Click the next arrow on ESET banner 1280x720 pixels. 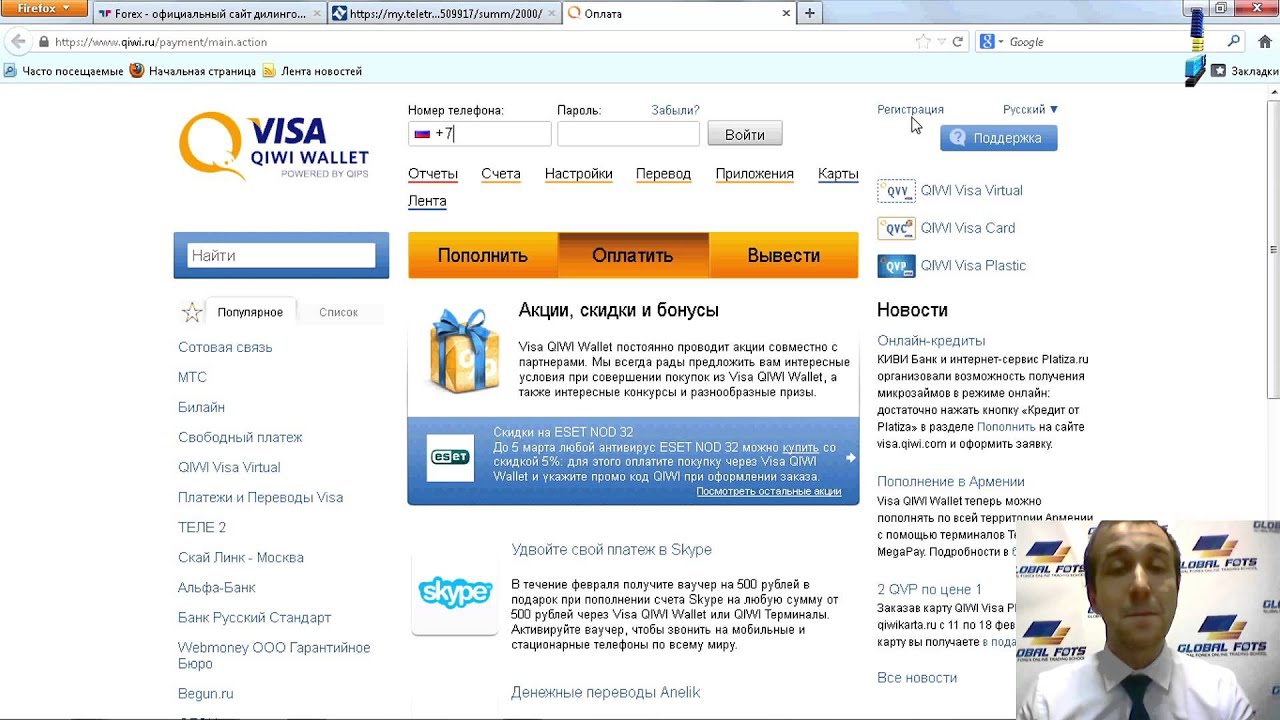point(850,458)
